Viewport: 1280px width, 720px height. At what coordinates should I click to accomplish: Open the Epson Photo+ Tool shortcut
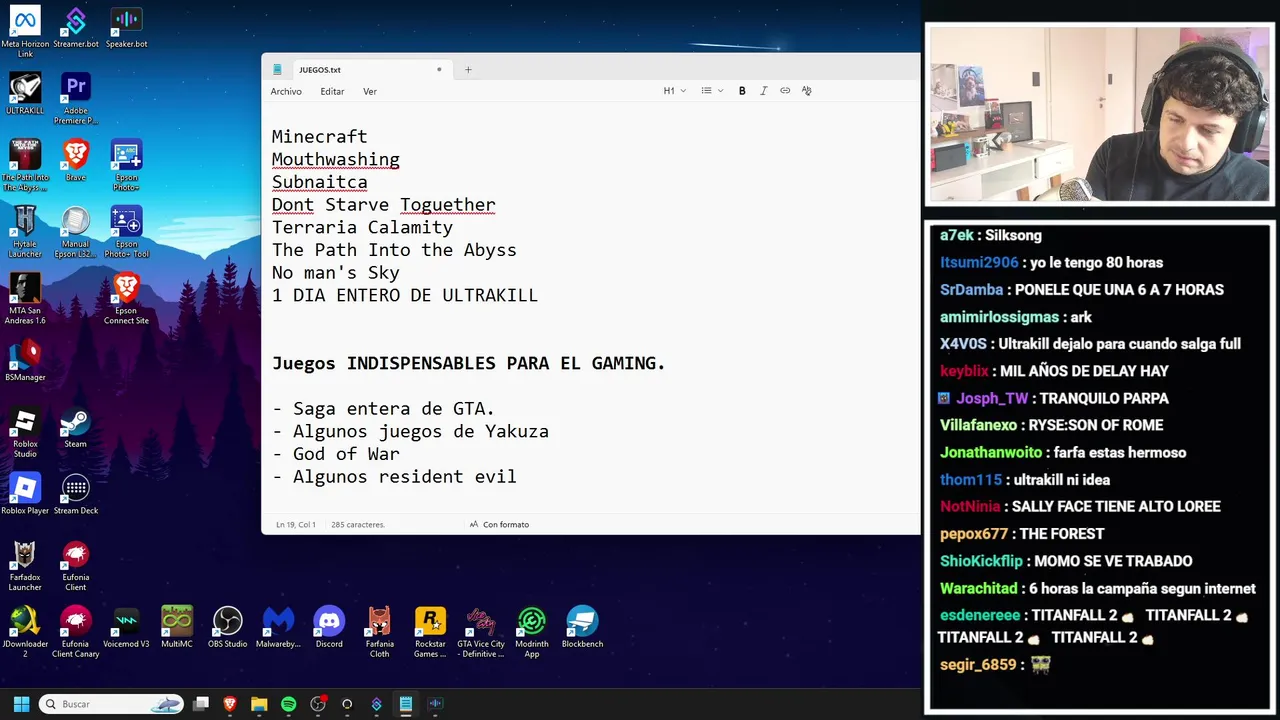[126, 232]
